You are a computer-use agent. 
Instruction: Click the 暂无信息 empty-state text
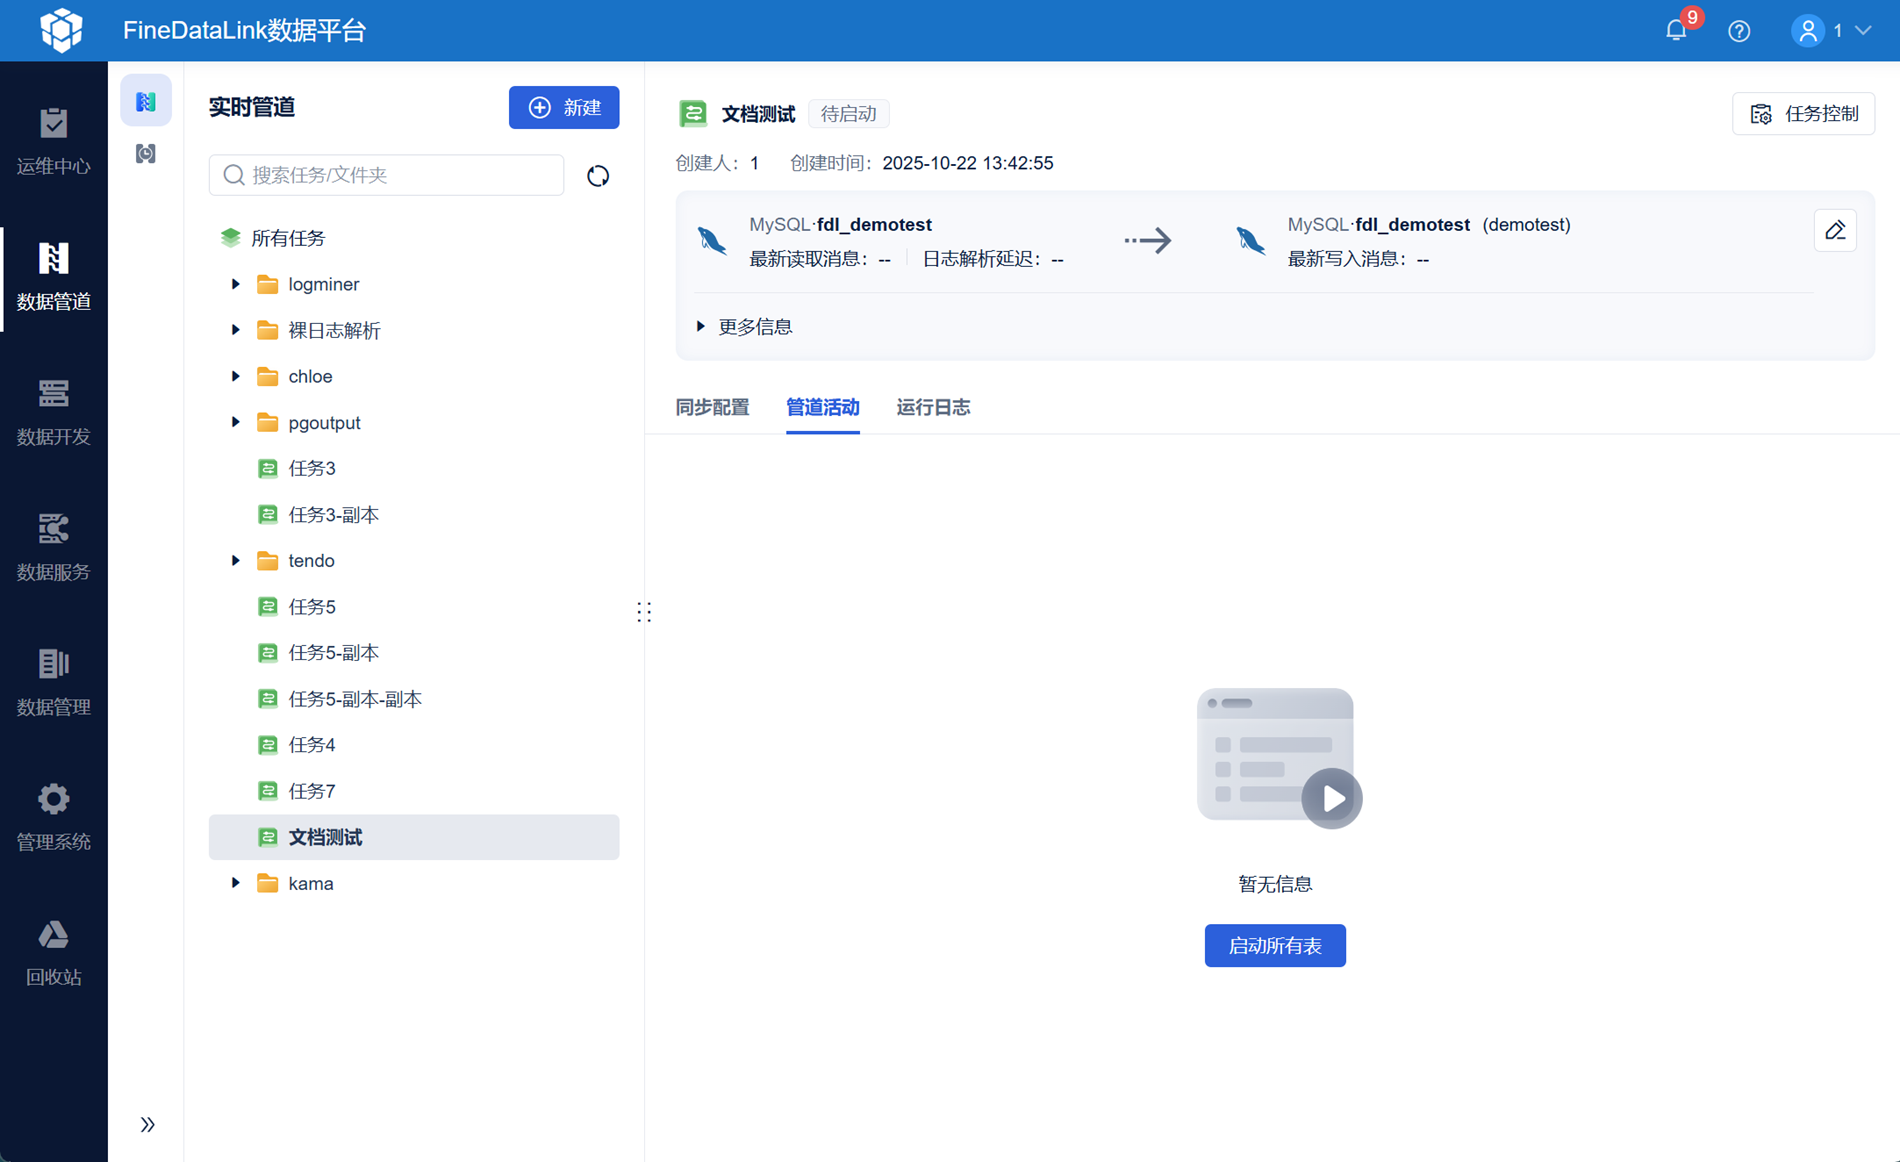click(1275, 884)
